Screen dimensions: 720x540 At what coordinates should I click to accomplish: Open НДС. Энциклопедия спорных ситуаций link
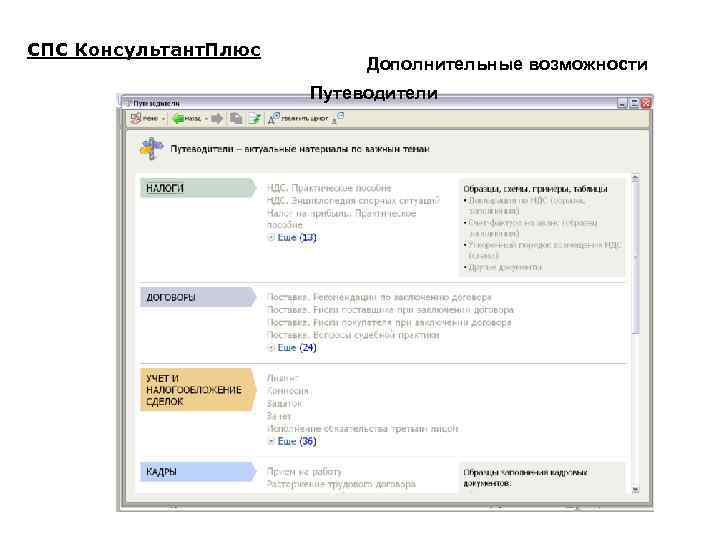coord(353,201)
